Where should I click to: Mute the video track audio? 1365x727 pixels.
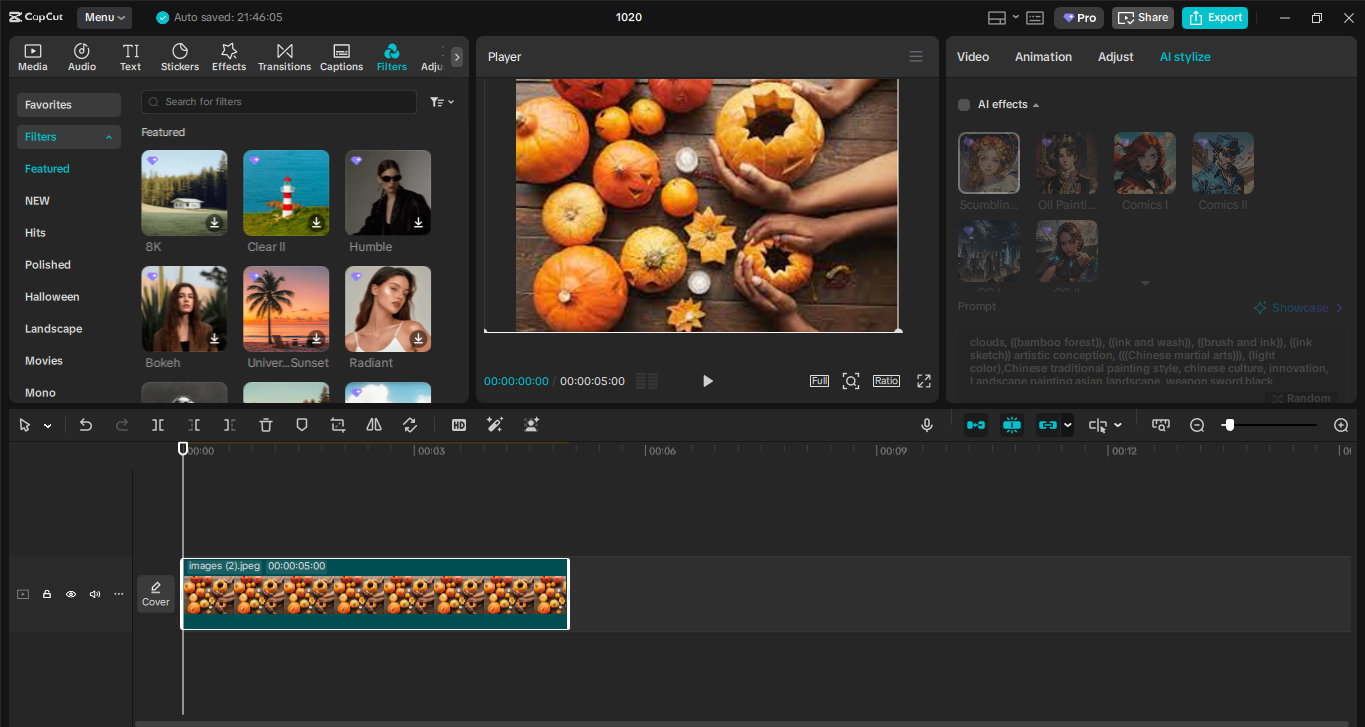click(x=94, y=594)
